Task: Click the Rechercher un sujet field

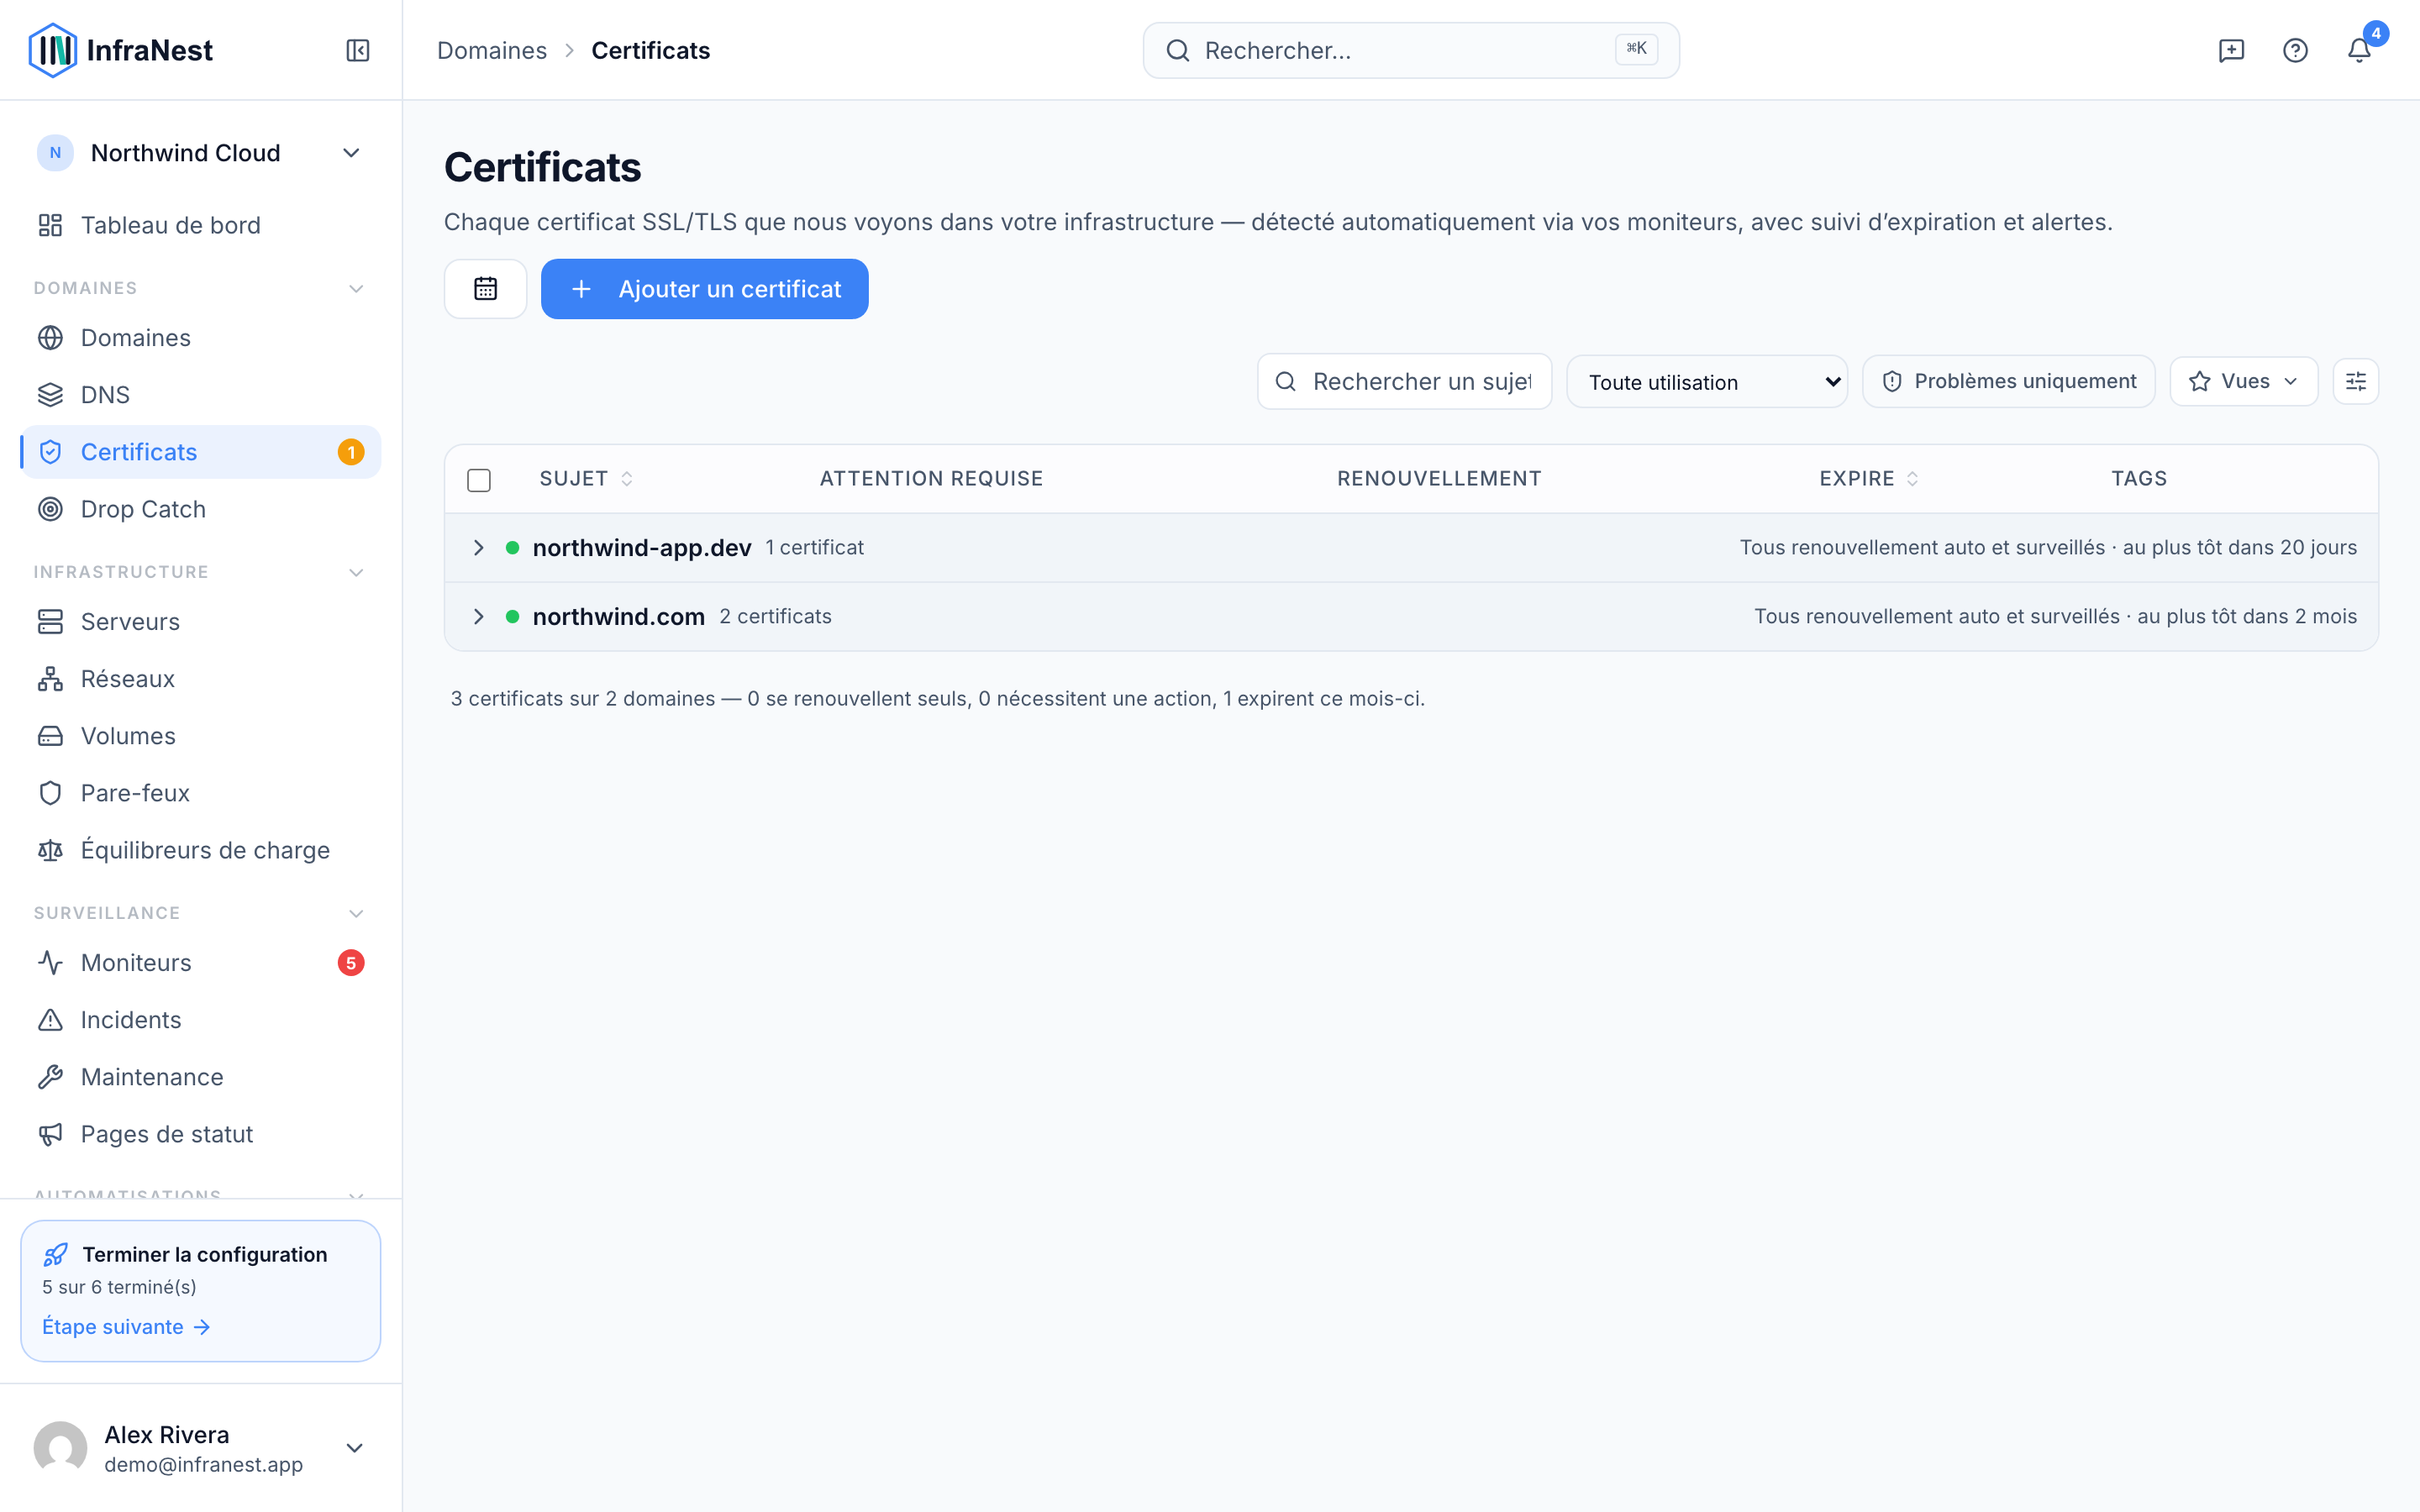Action: point(1405,381)
